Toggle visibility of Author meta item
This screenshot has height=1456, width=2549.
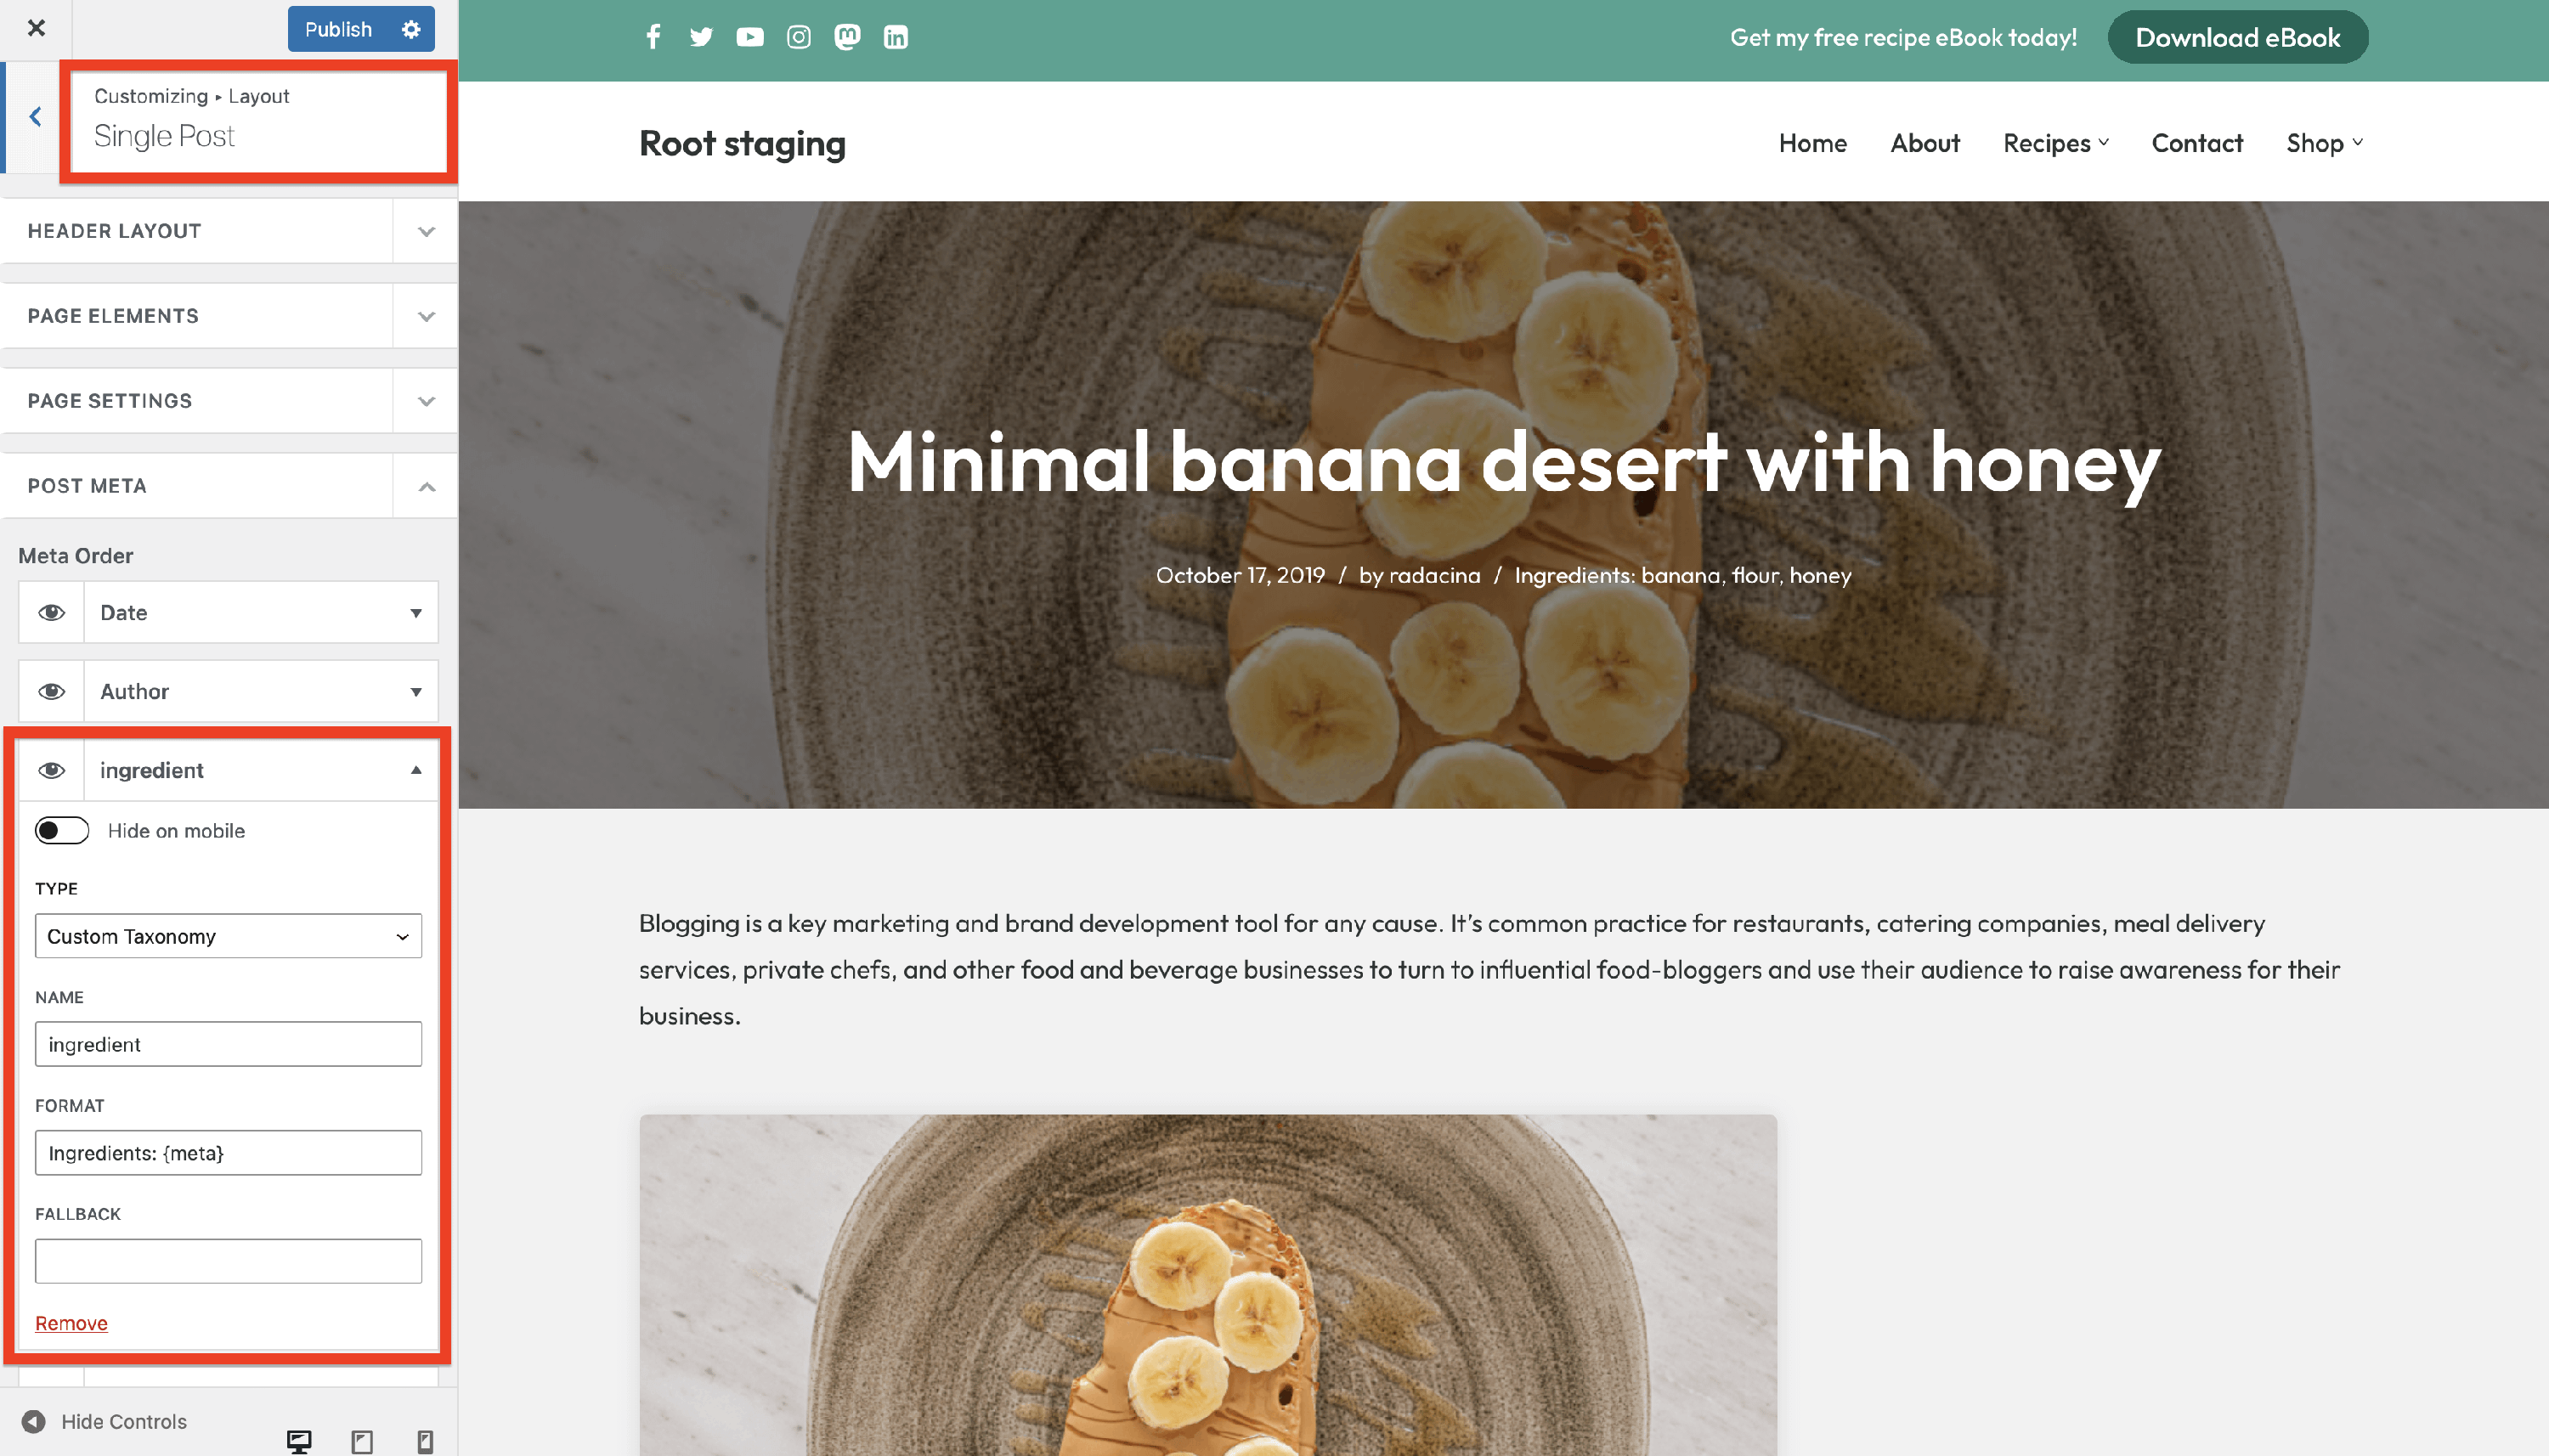(x=52, y=691)
